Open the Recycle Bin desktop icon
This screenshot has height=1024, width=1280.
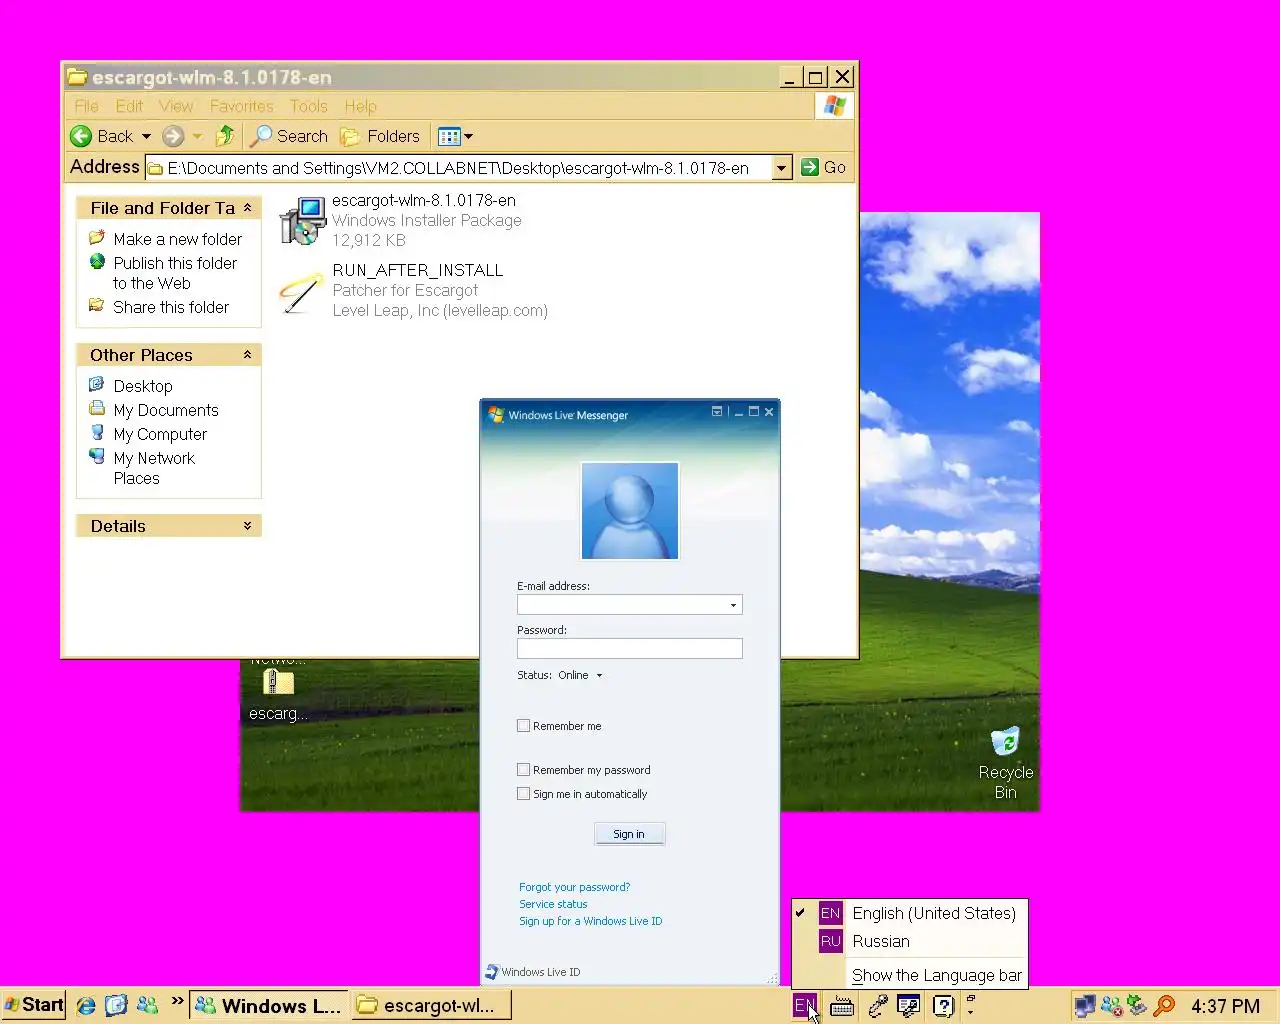point(1006,762)
